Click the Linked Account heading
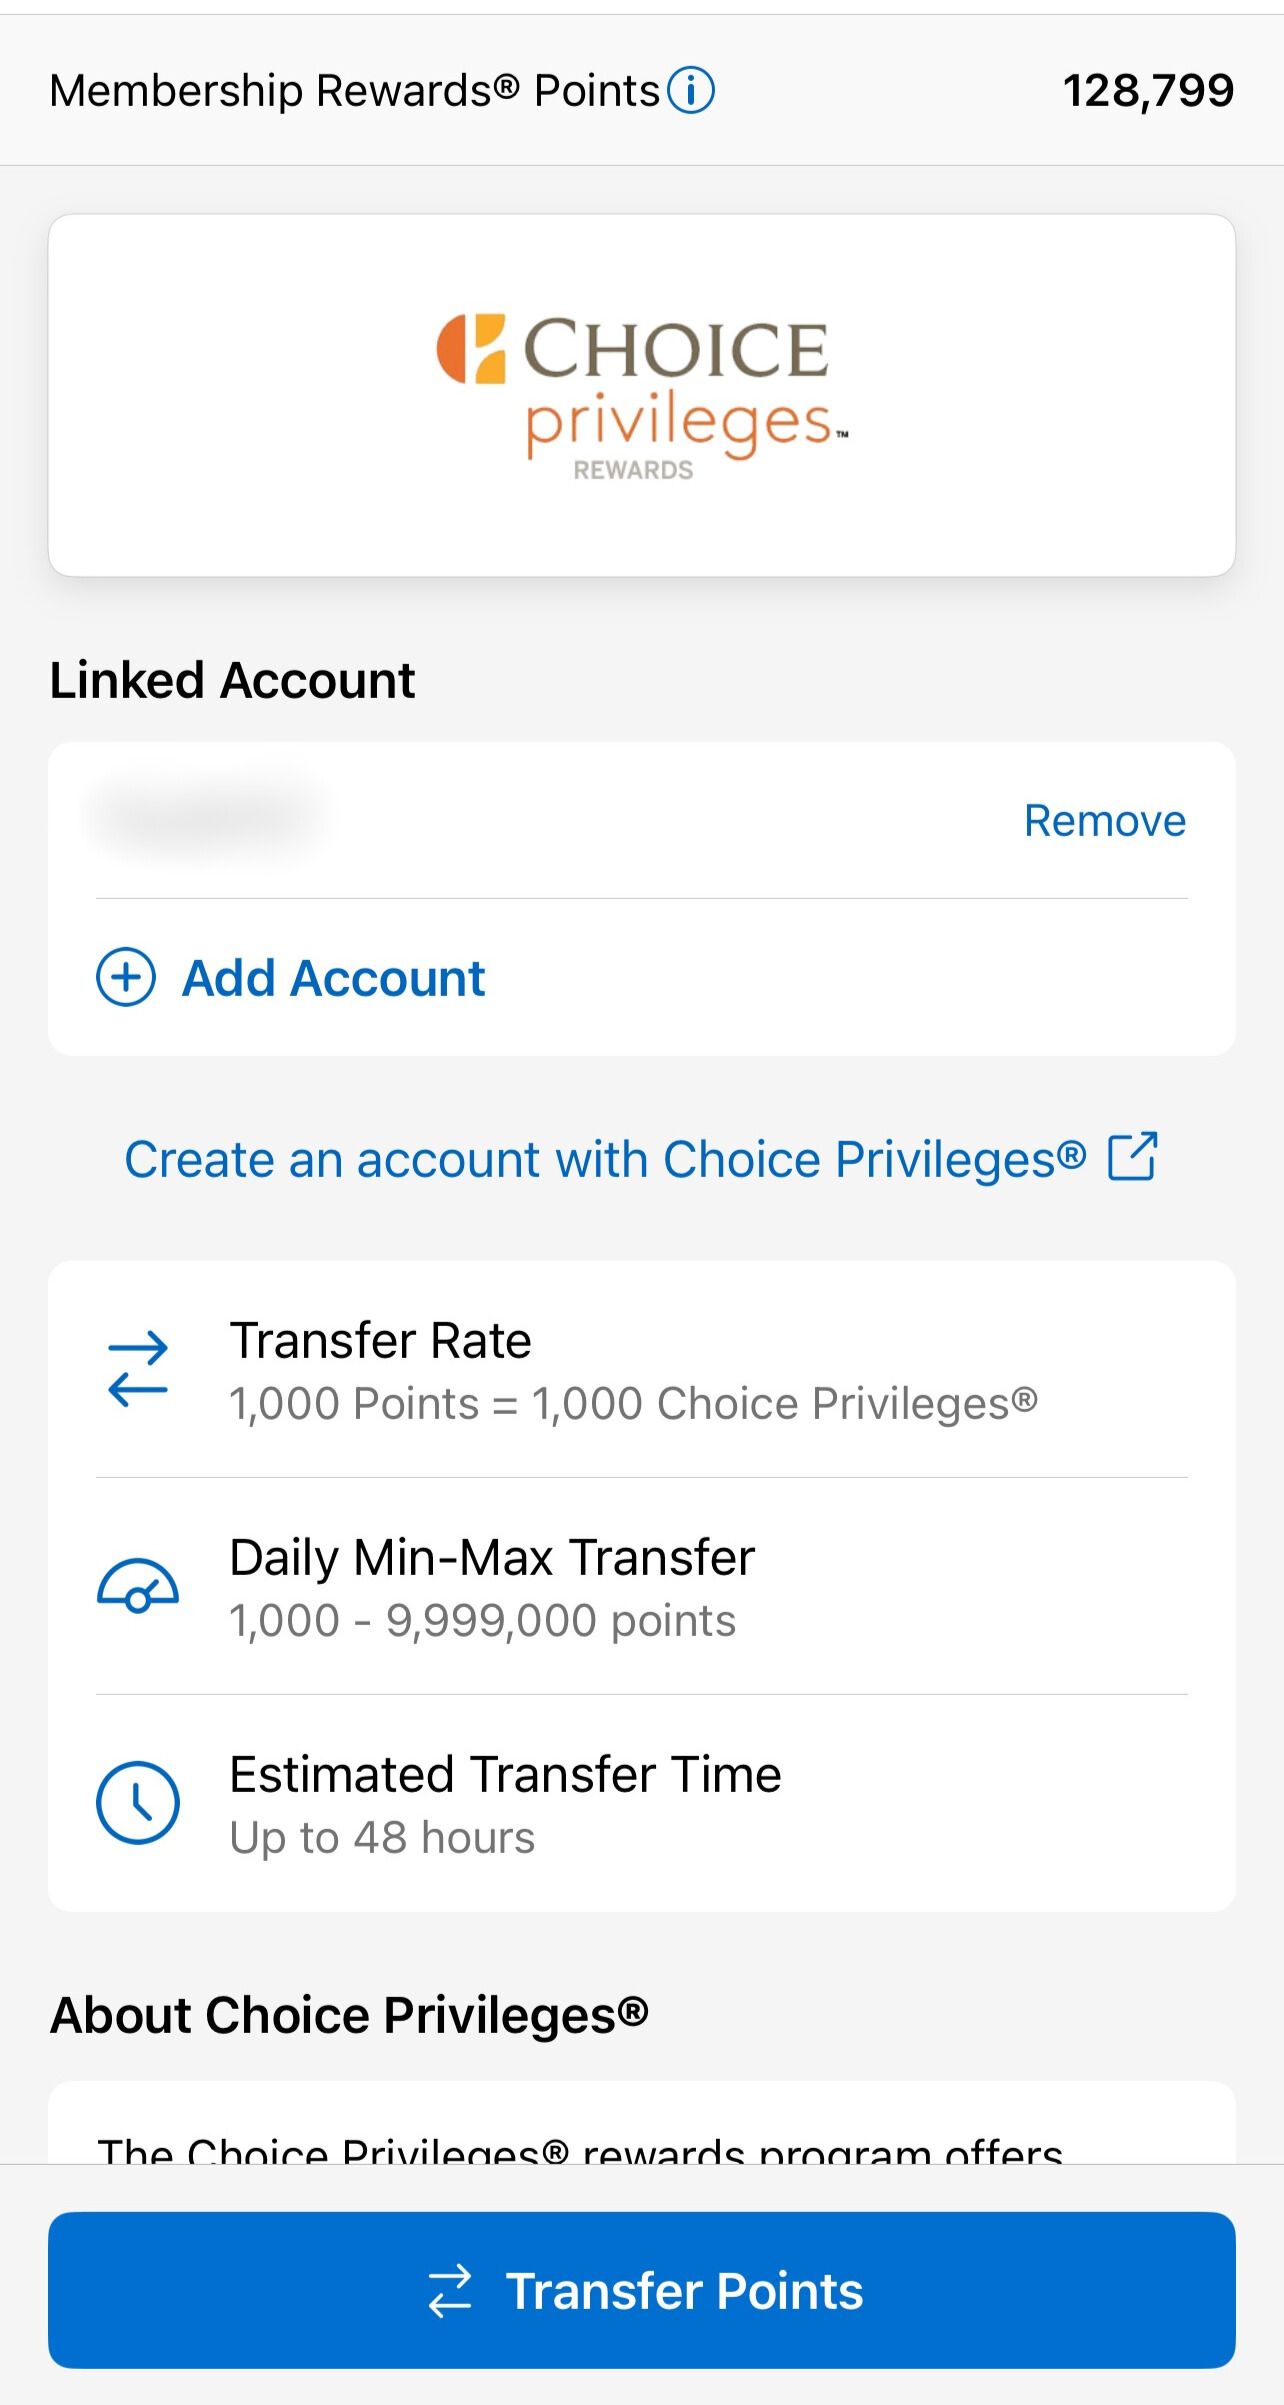The width and height of the screenshot is (1284, 2405). pyautogui.click(x=232, y=680)
